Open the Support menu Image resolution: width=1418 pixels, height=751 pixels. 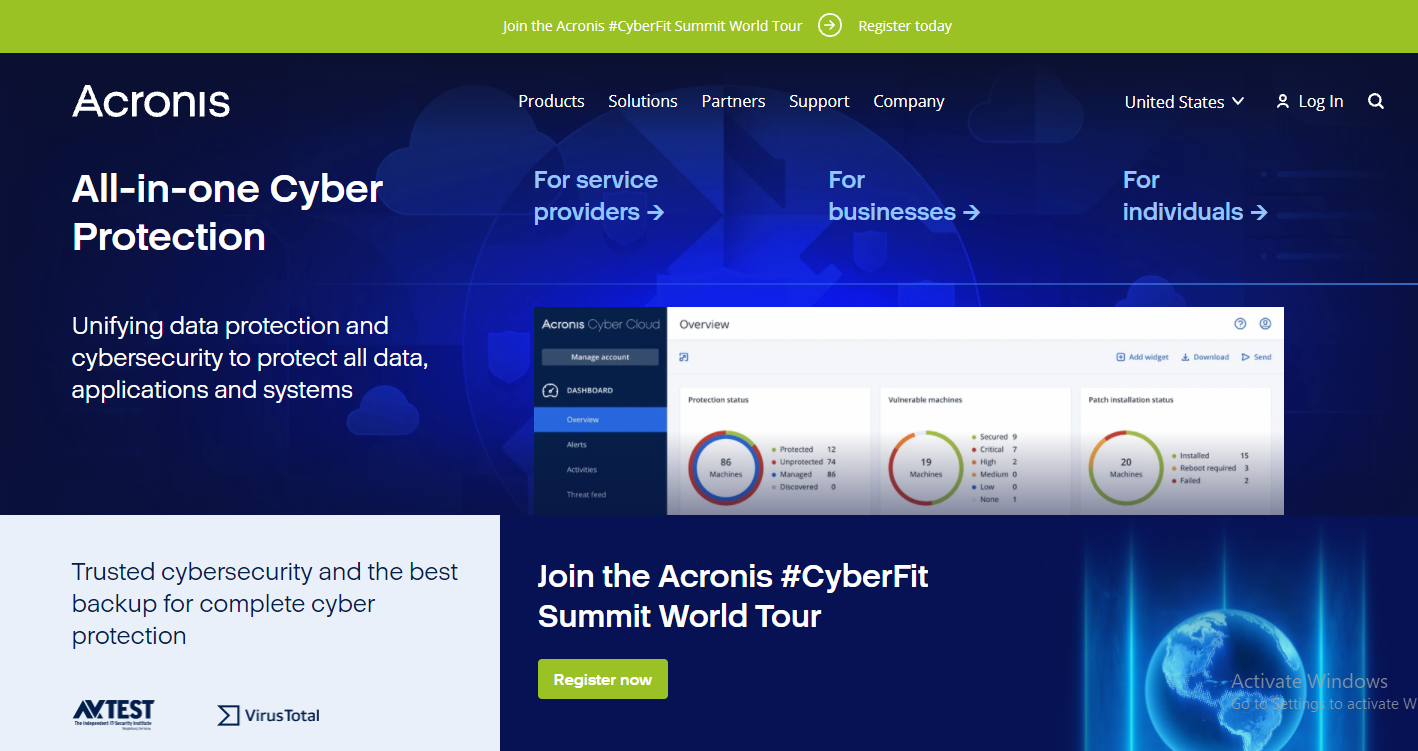[x=819, y=101]
